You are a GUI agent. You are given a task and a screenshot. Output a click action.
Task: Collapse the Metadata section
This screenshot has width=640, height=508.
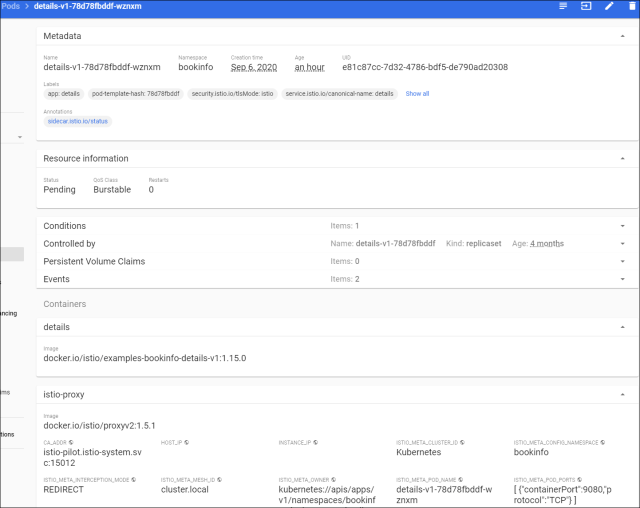pos(622,36)
